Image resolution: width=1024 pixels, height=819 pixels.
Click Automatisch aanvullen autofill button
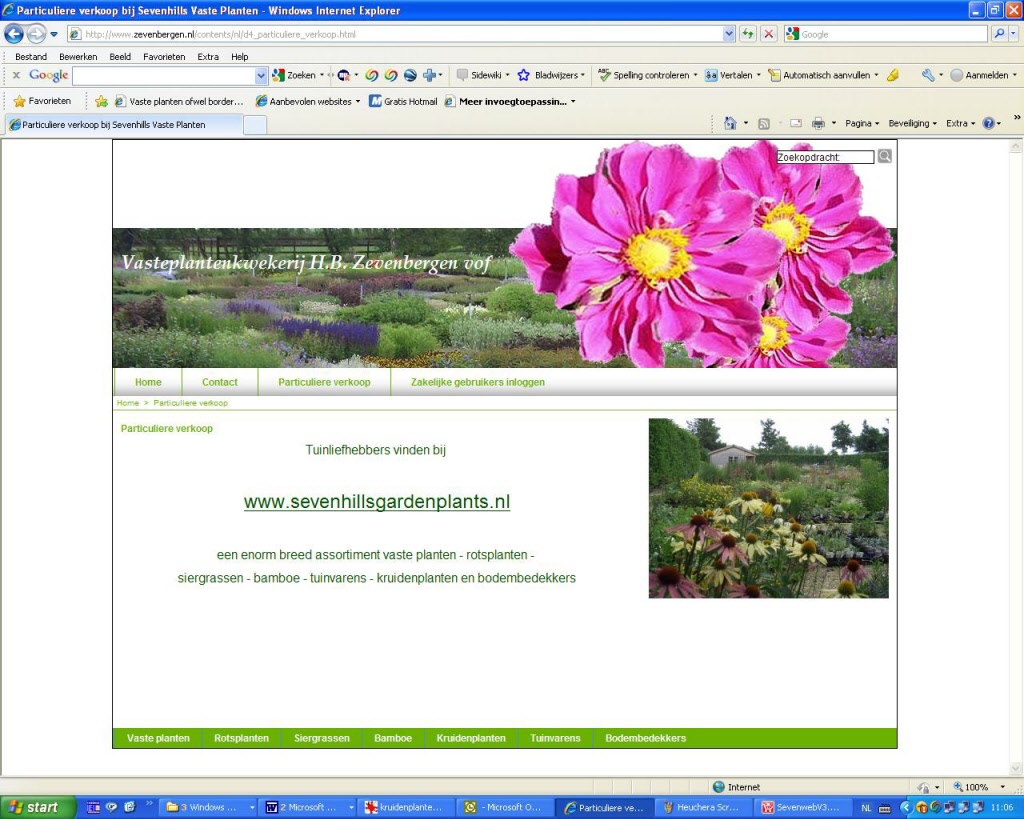[x=822, y=75]
